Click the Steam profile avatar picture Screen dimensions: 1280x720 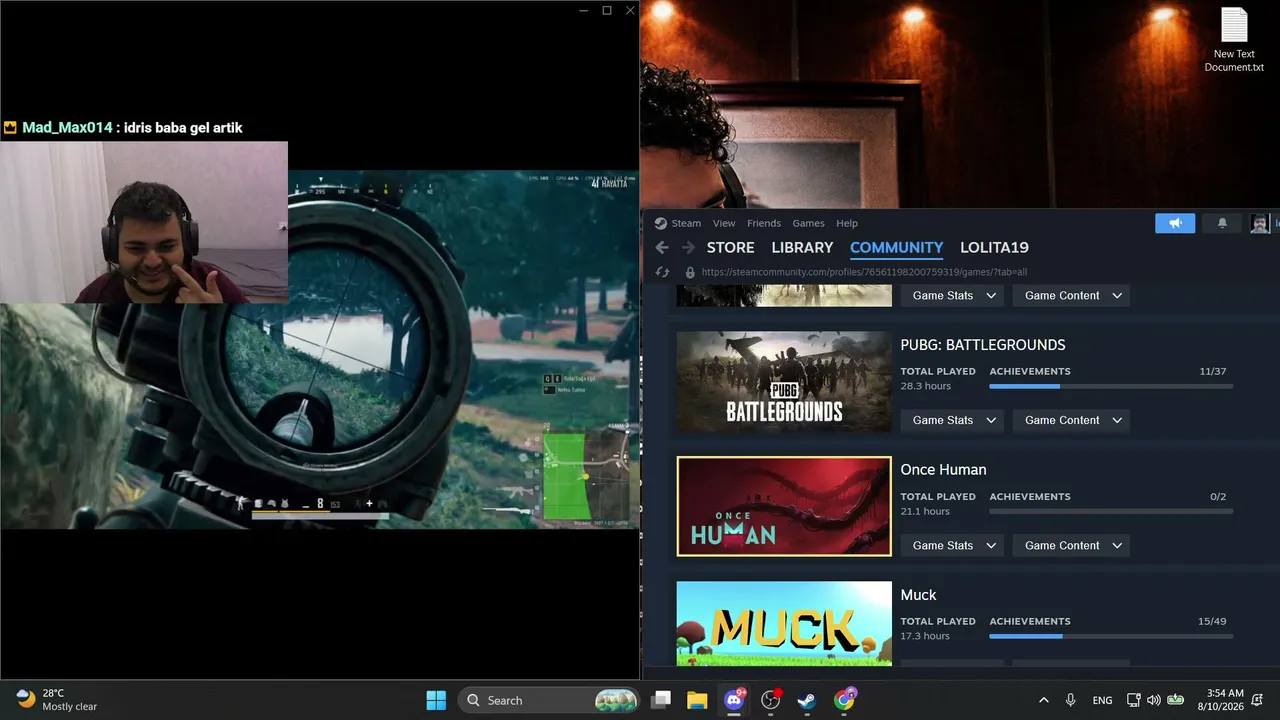[1259, 223]
